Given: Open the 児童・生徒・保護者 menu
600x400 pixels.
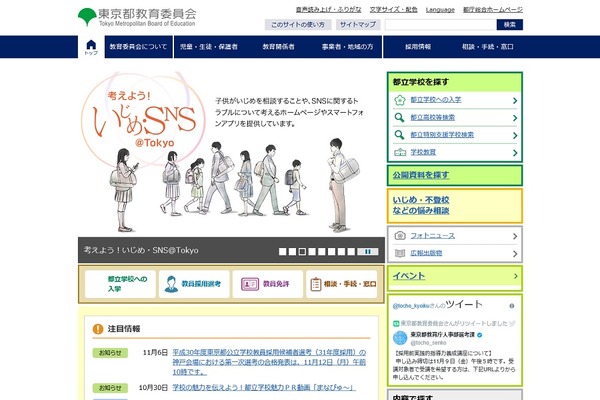Looking at the screenshot, I should tap(209, 47).
